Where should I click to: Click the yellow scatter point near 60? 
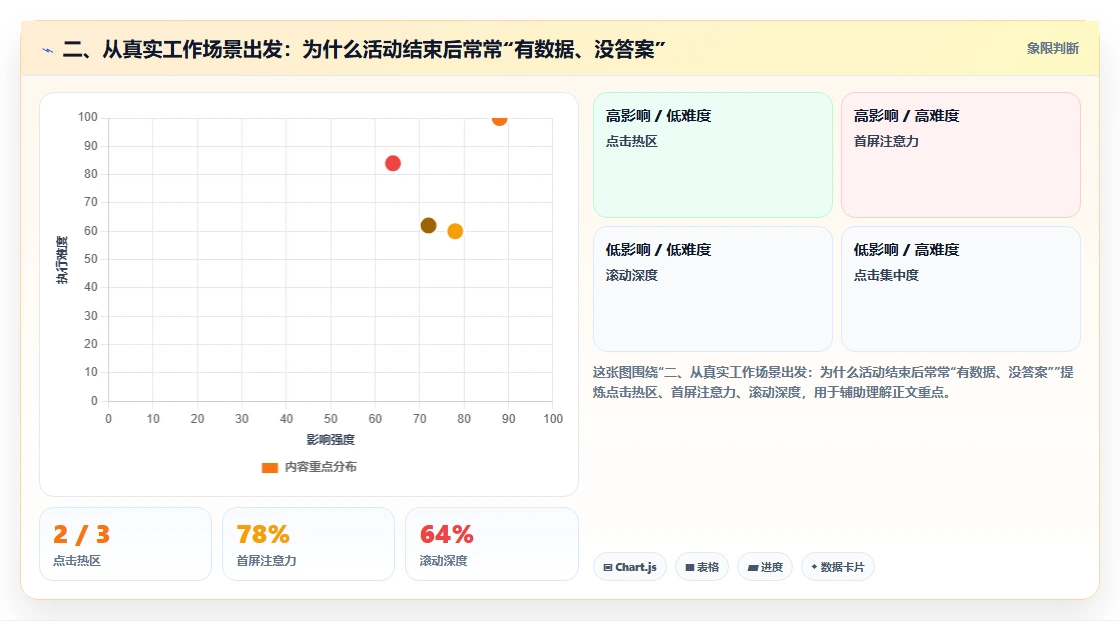click(455, 232)
